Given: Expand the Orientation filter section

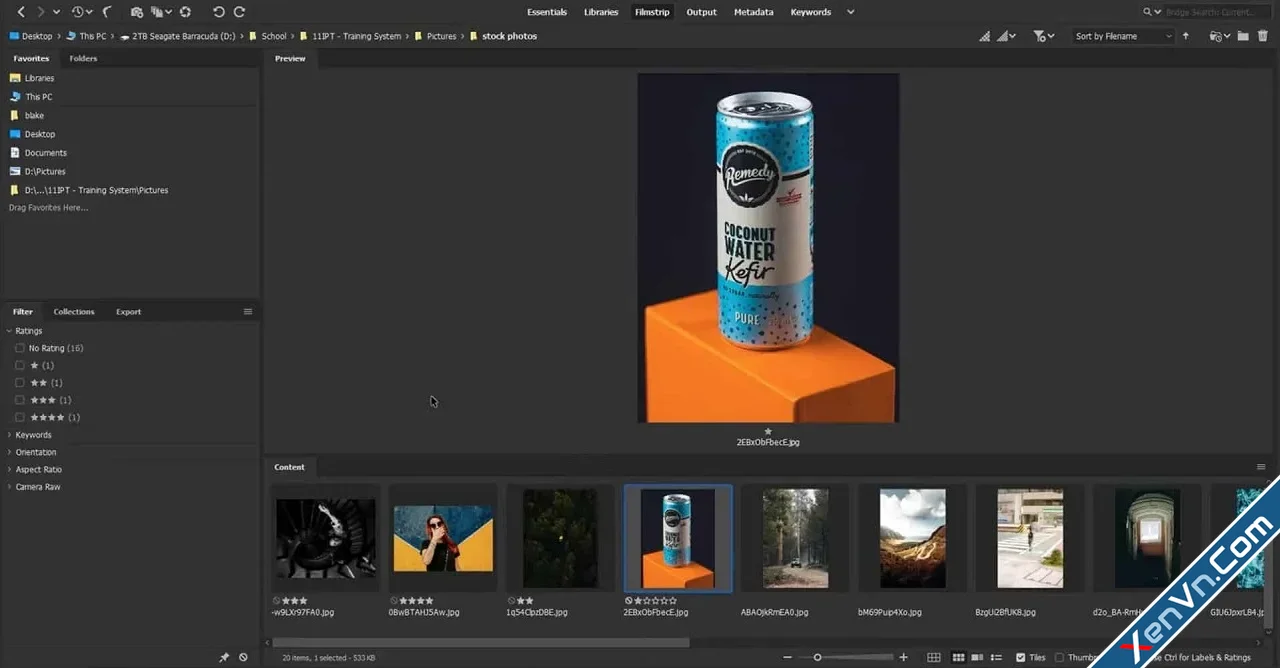Looking at the screenshot, I should [x=9, y=452].
